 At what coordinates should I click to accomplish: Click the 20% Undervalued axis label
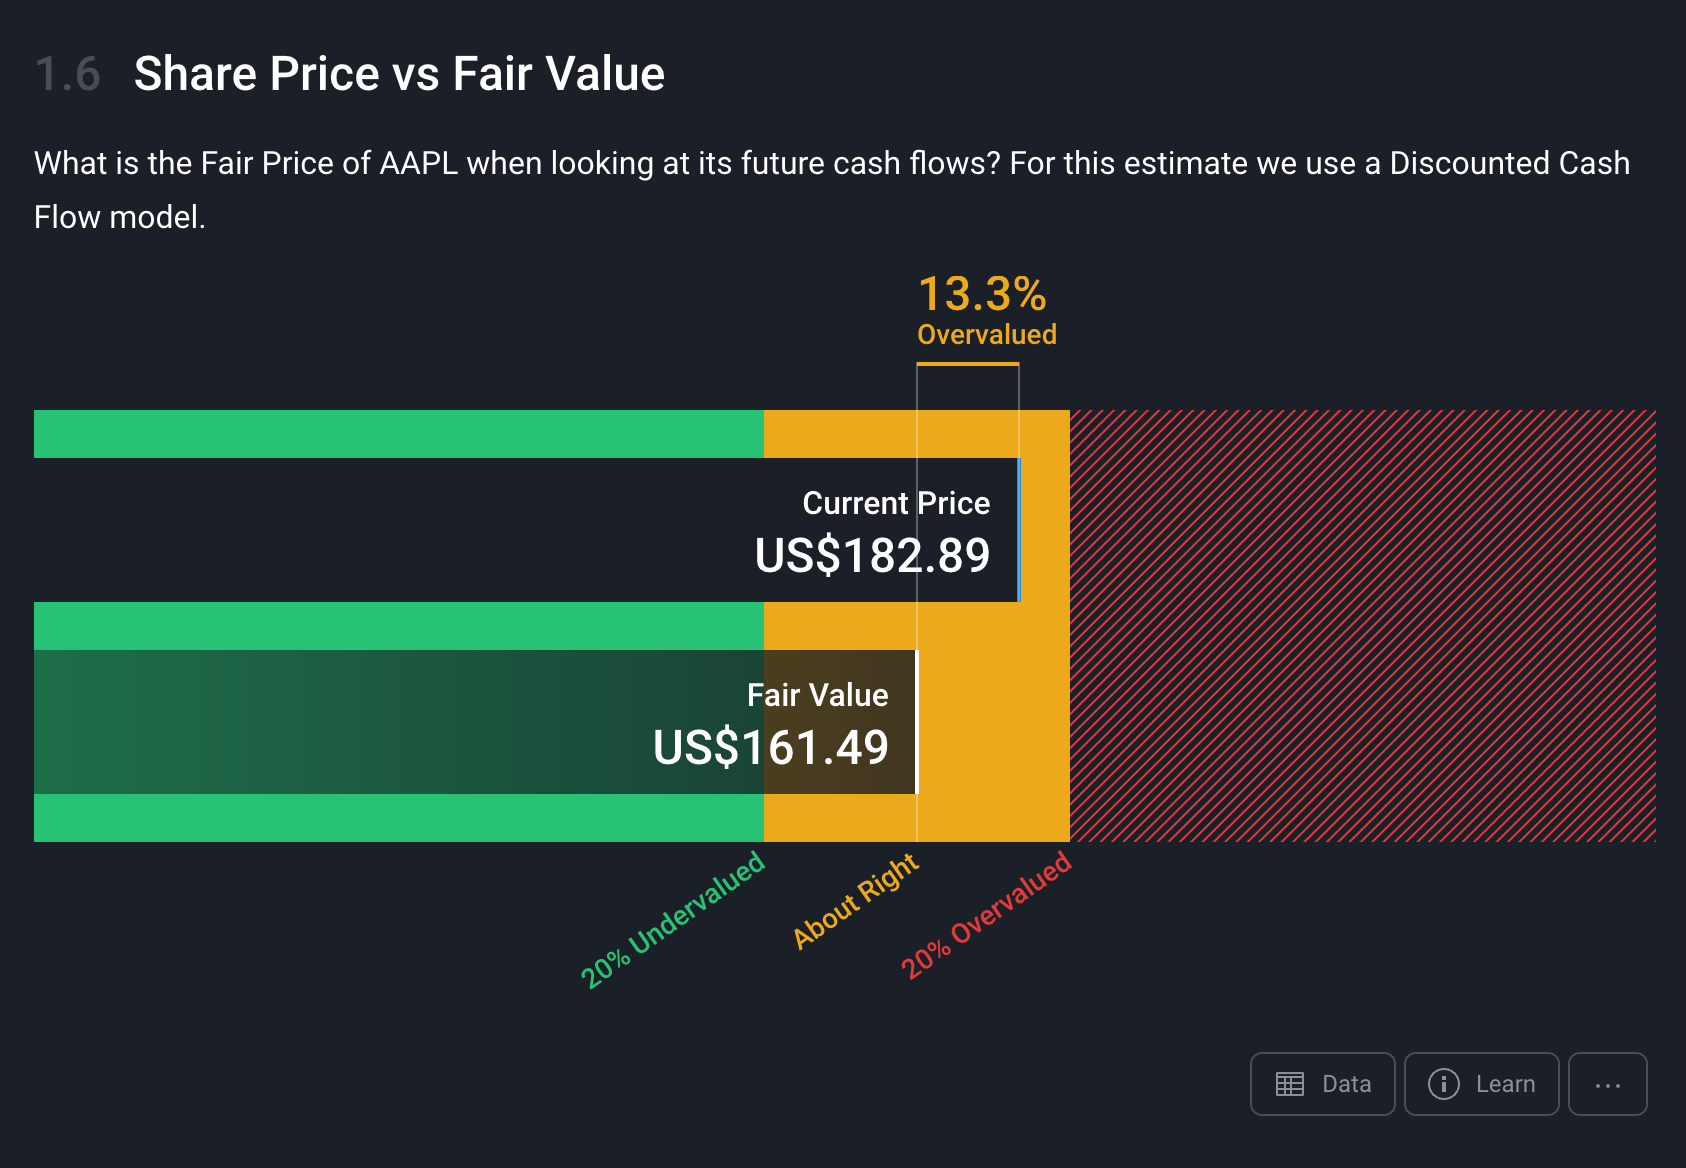673,920
